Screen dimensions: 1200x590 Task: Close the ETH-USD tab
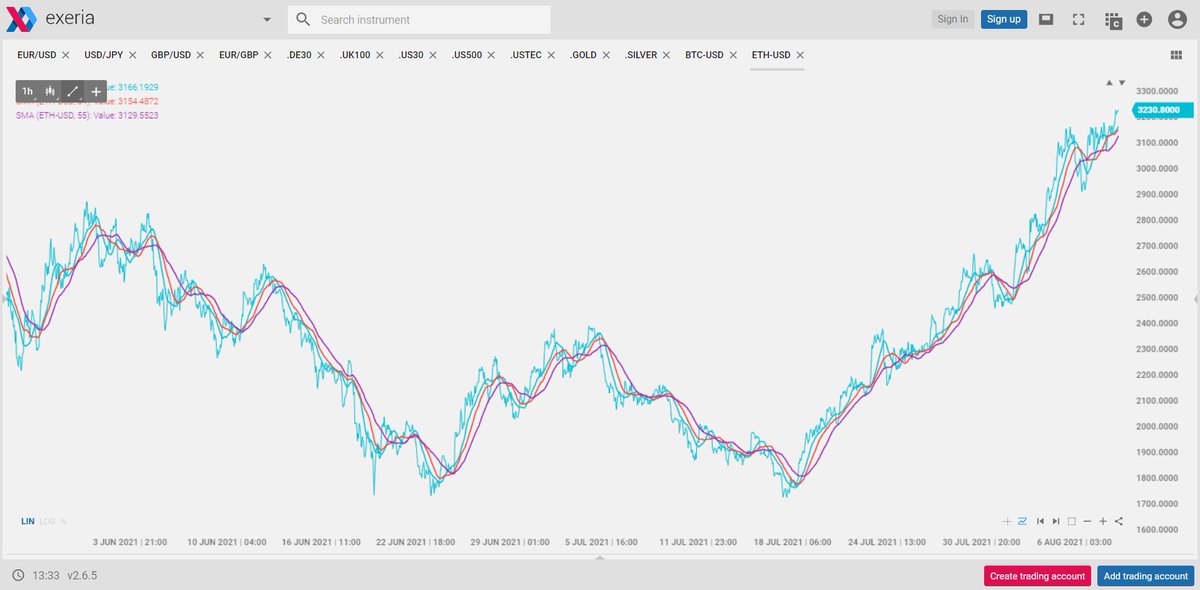(800, 55)
